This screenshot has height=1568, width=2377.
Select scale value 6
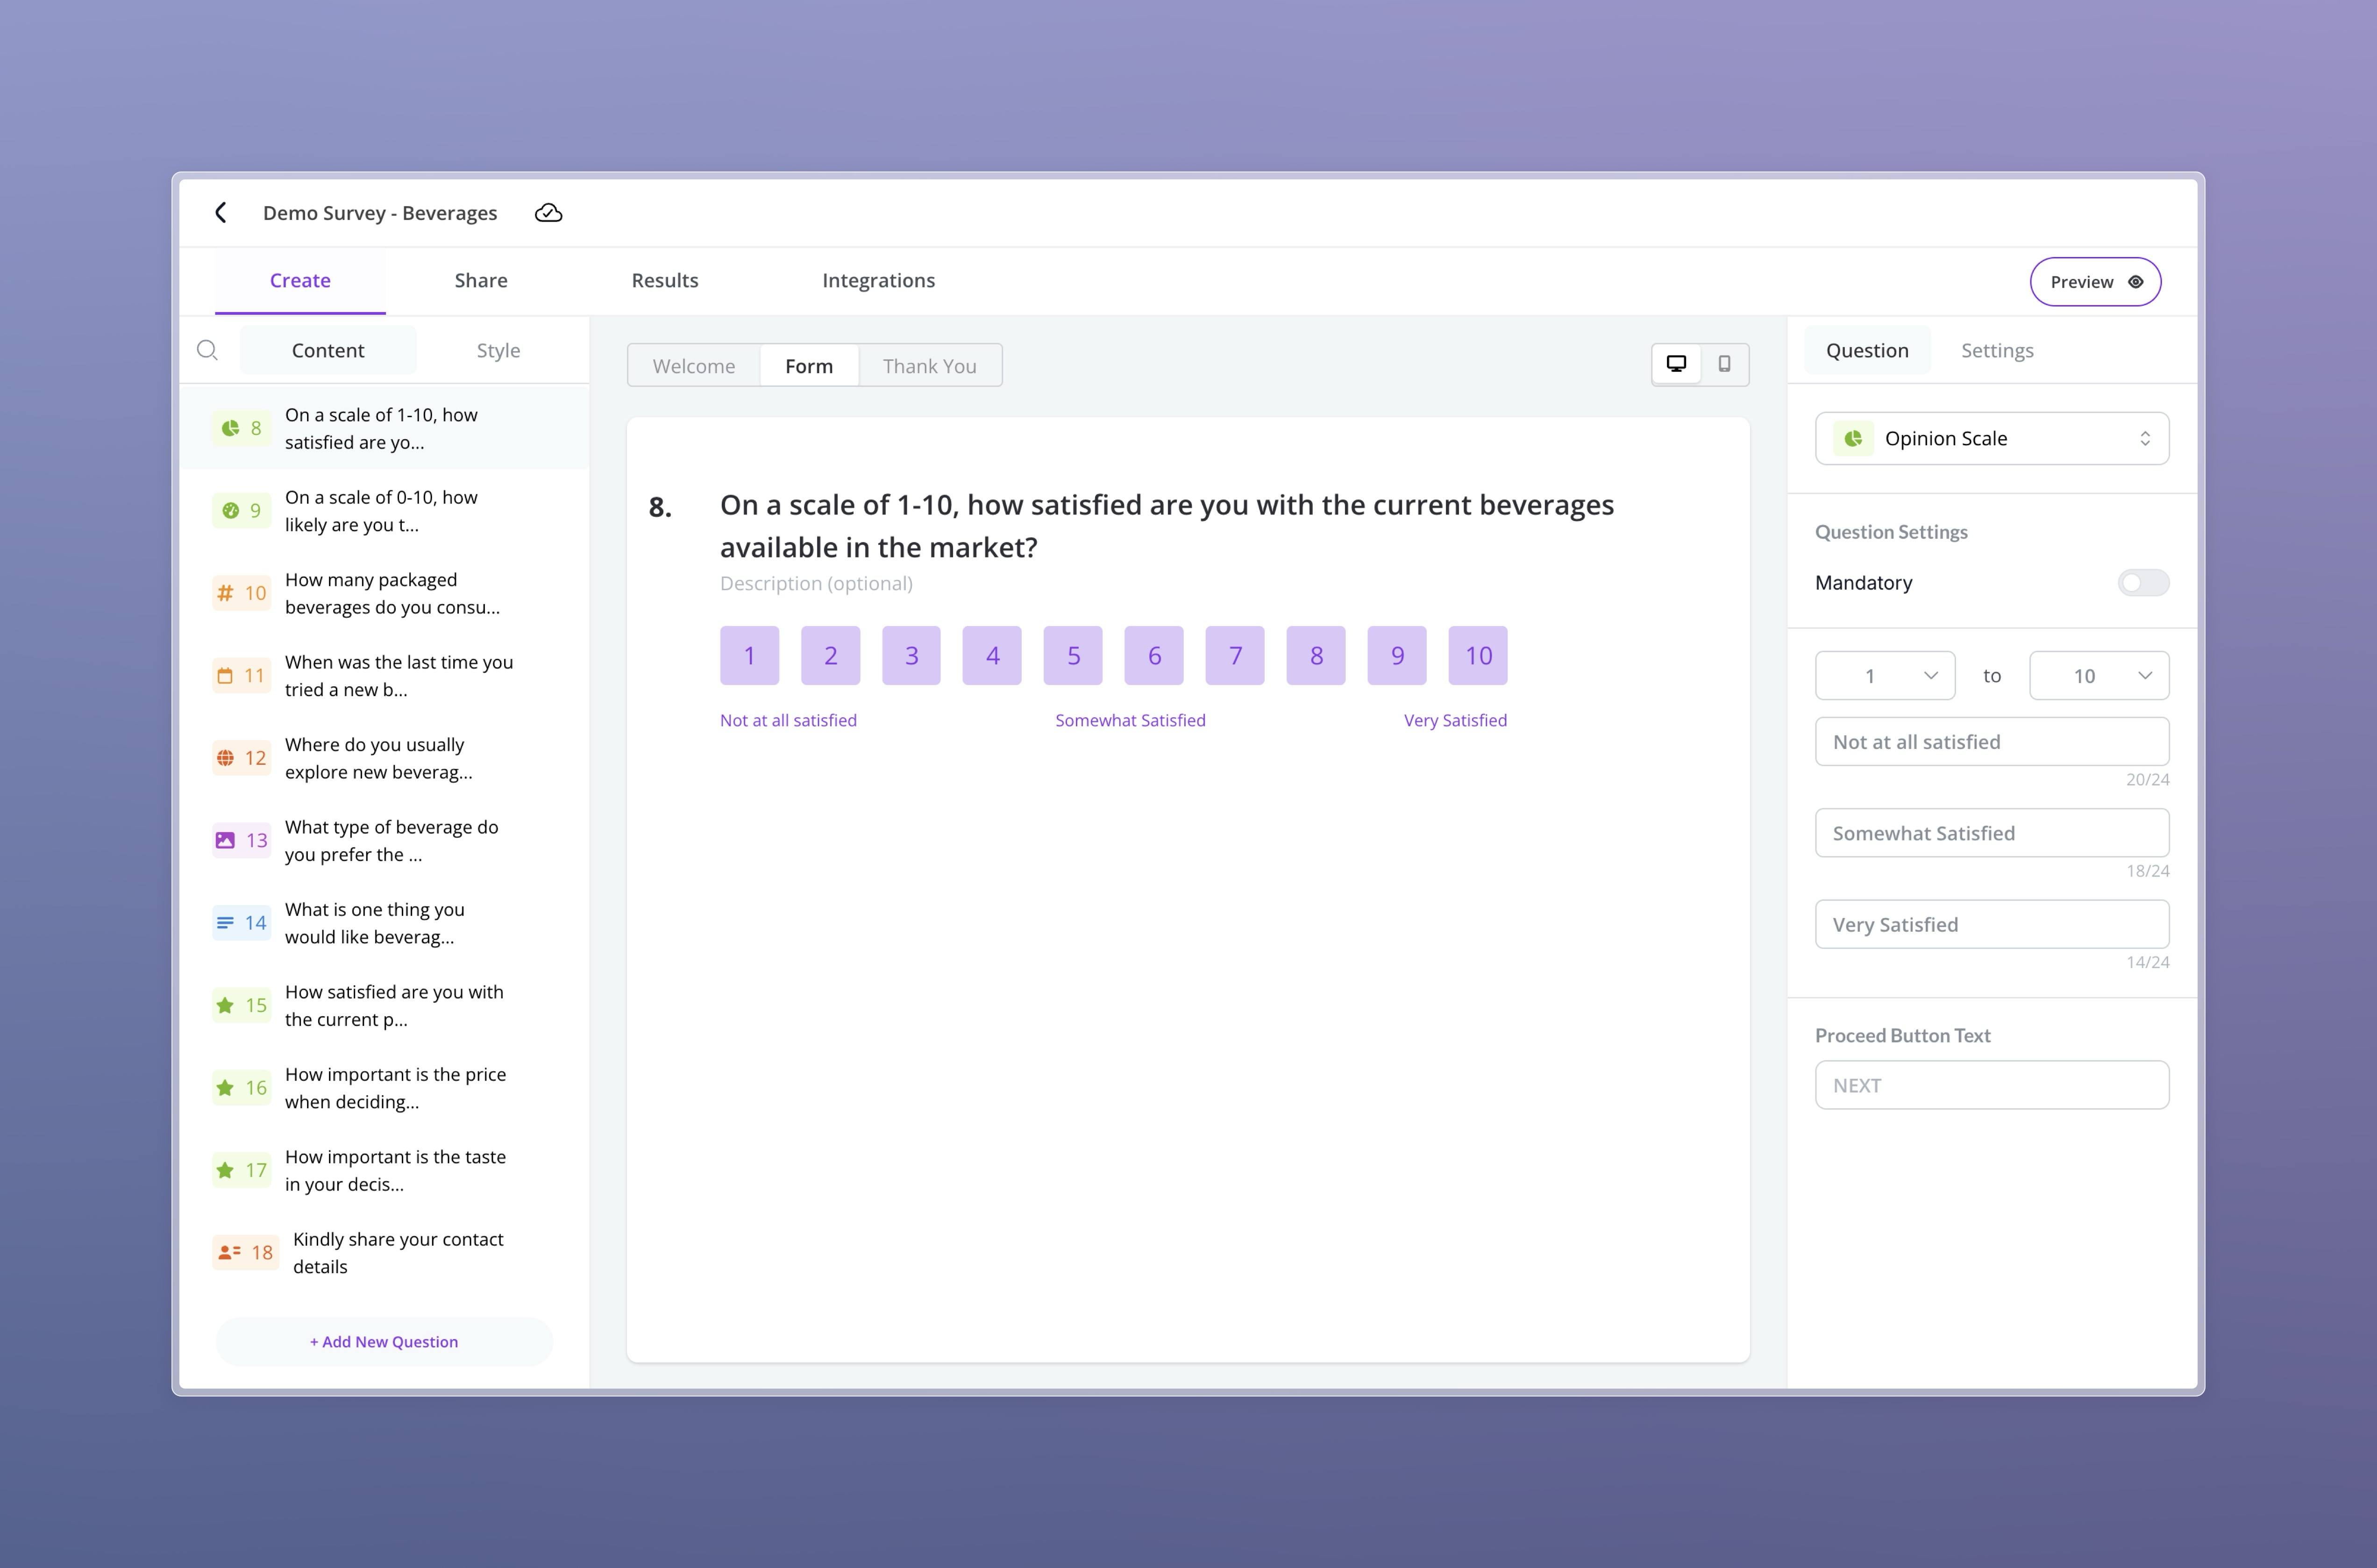click(1154, 656)
